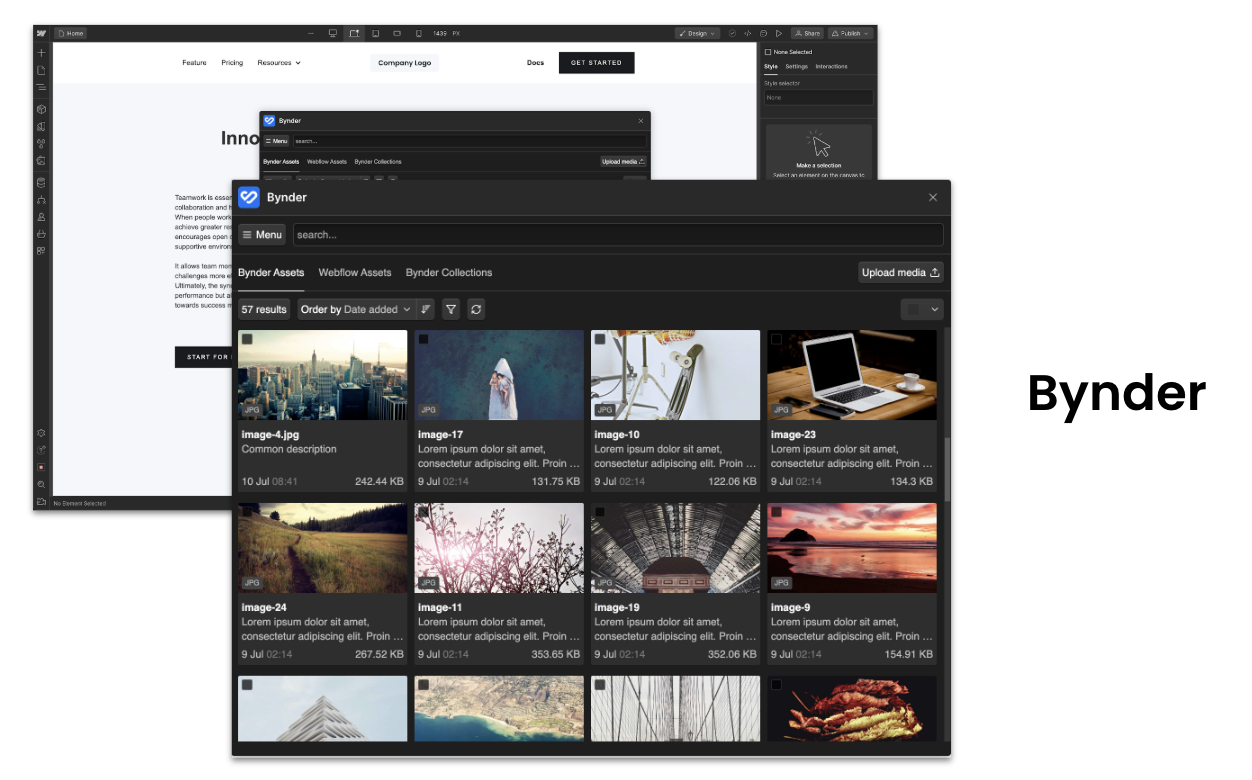Open the Assets image icon in Webflow sidebar
Image resolution: width=1252 pixels, height=780 pixels.
pos(41,161)
